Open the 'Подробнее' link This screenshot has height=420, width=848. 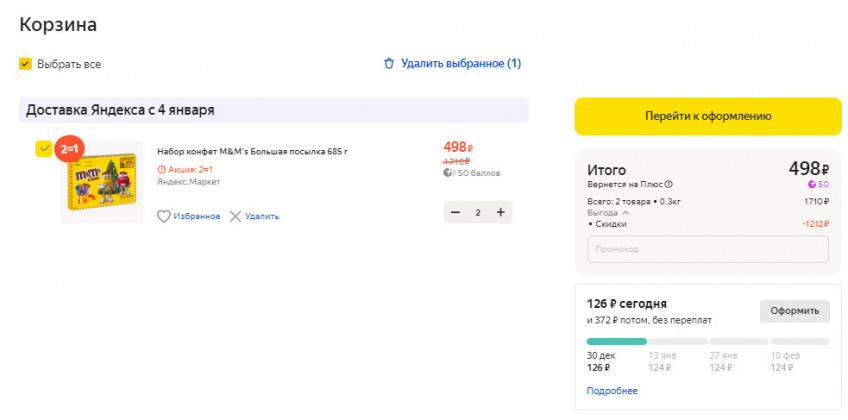pyautogui.click(x=612, y=390)
